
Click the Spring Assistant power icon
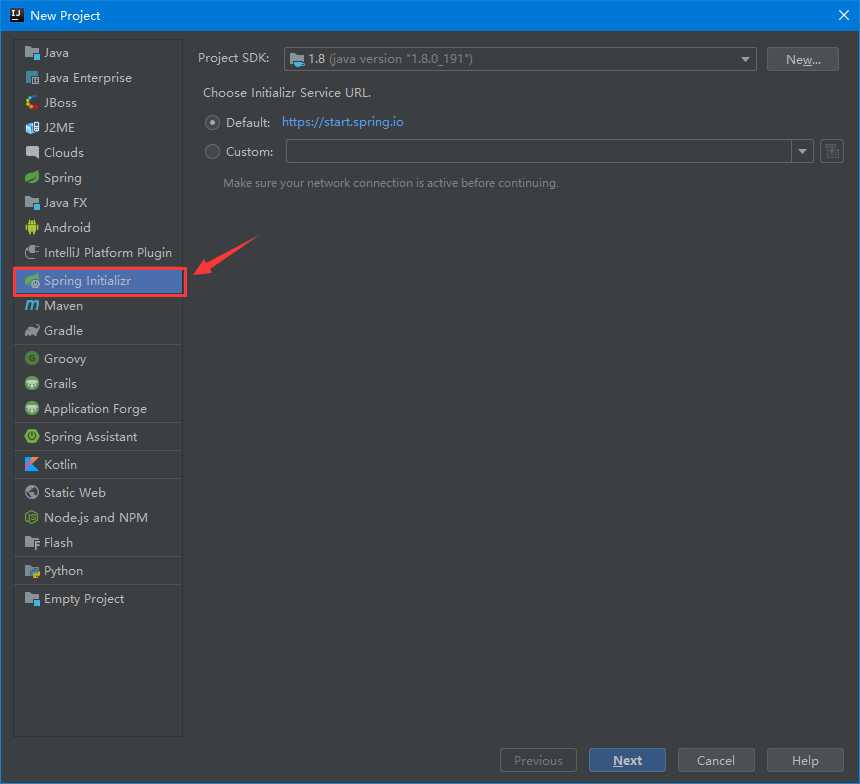(x=32, y=437)
